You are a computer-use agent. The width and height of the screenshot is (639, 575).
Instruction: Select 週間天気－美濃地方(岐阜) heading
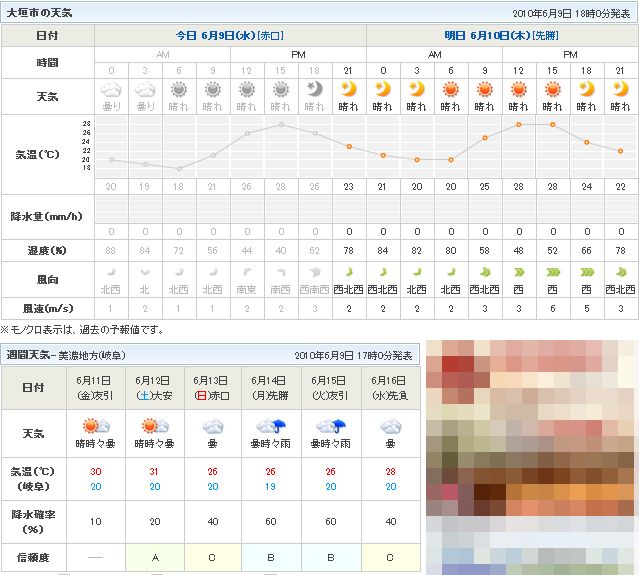[x=66, y=355]
